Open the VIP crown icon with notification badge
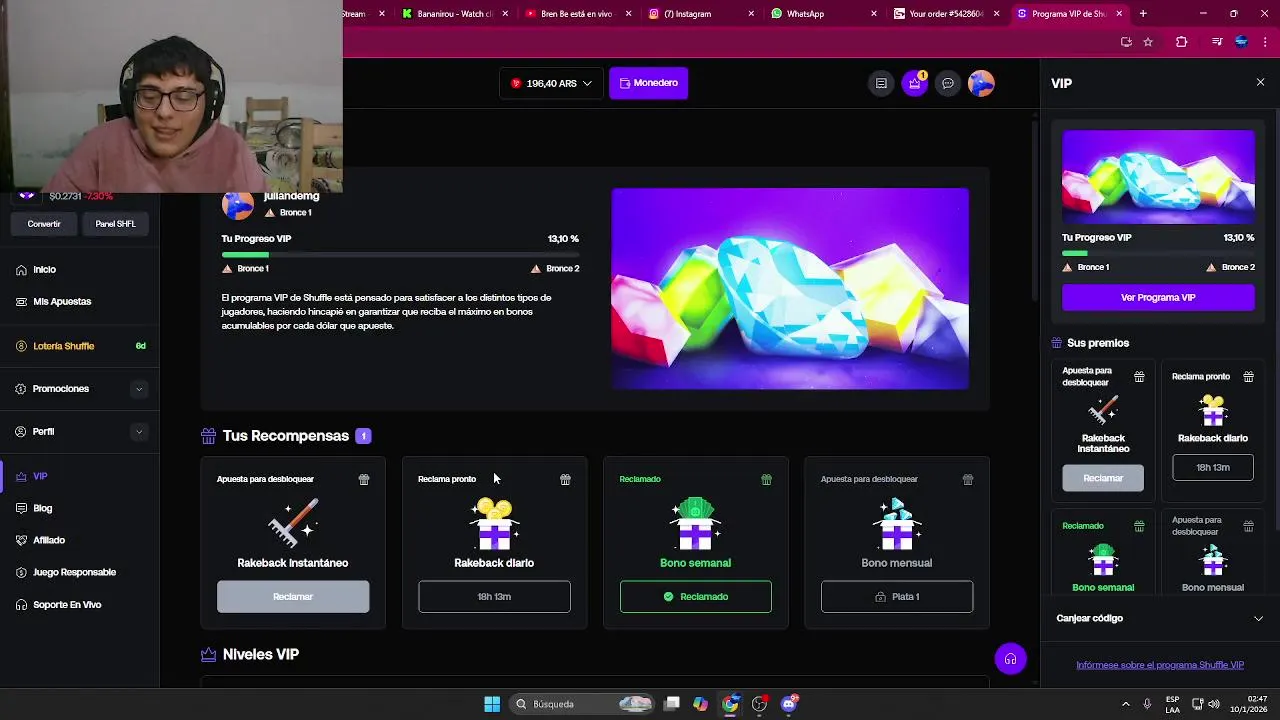1280x720 pixels. pos(915,83)
